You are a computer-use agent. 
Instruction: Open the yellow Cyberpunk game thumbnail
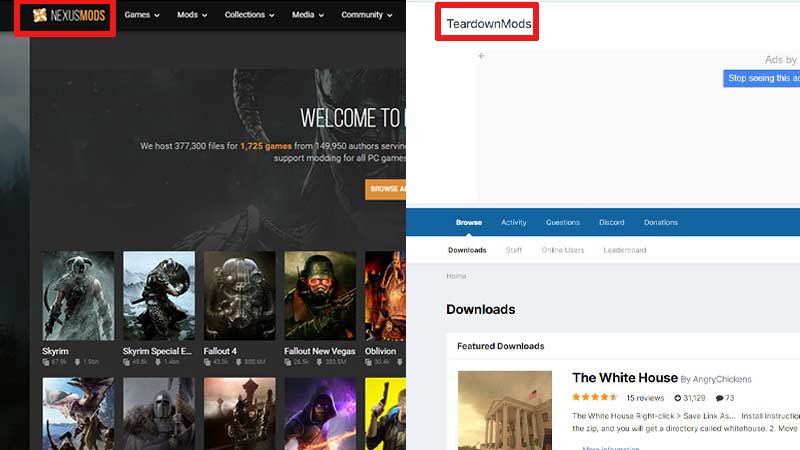(385, 414)
